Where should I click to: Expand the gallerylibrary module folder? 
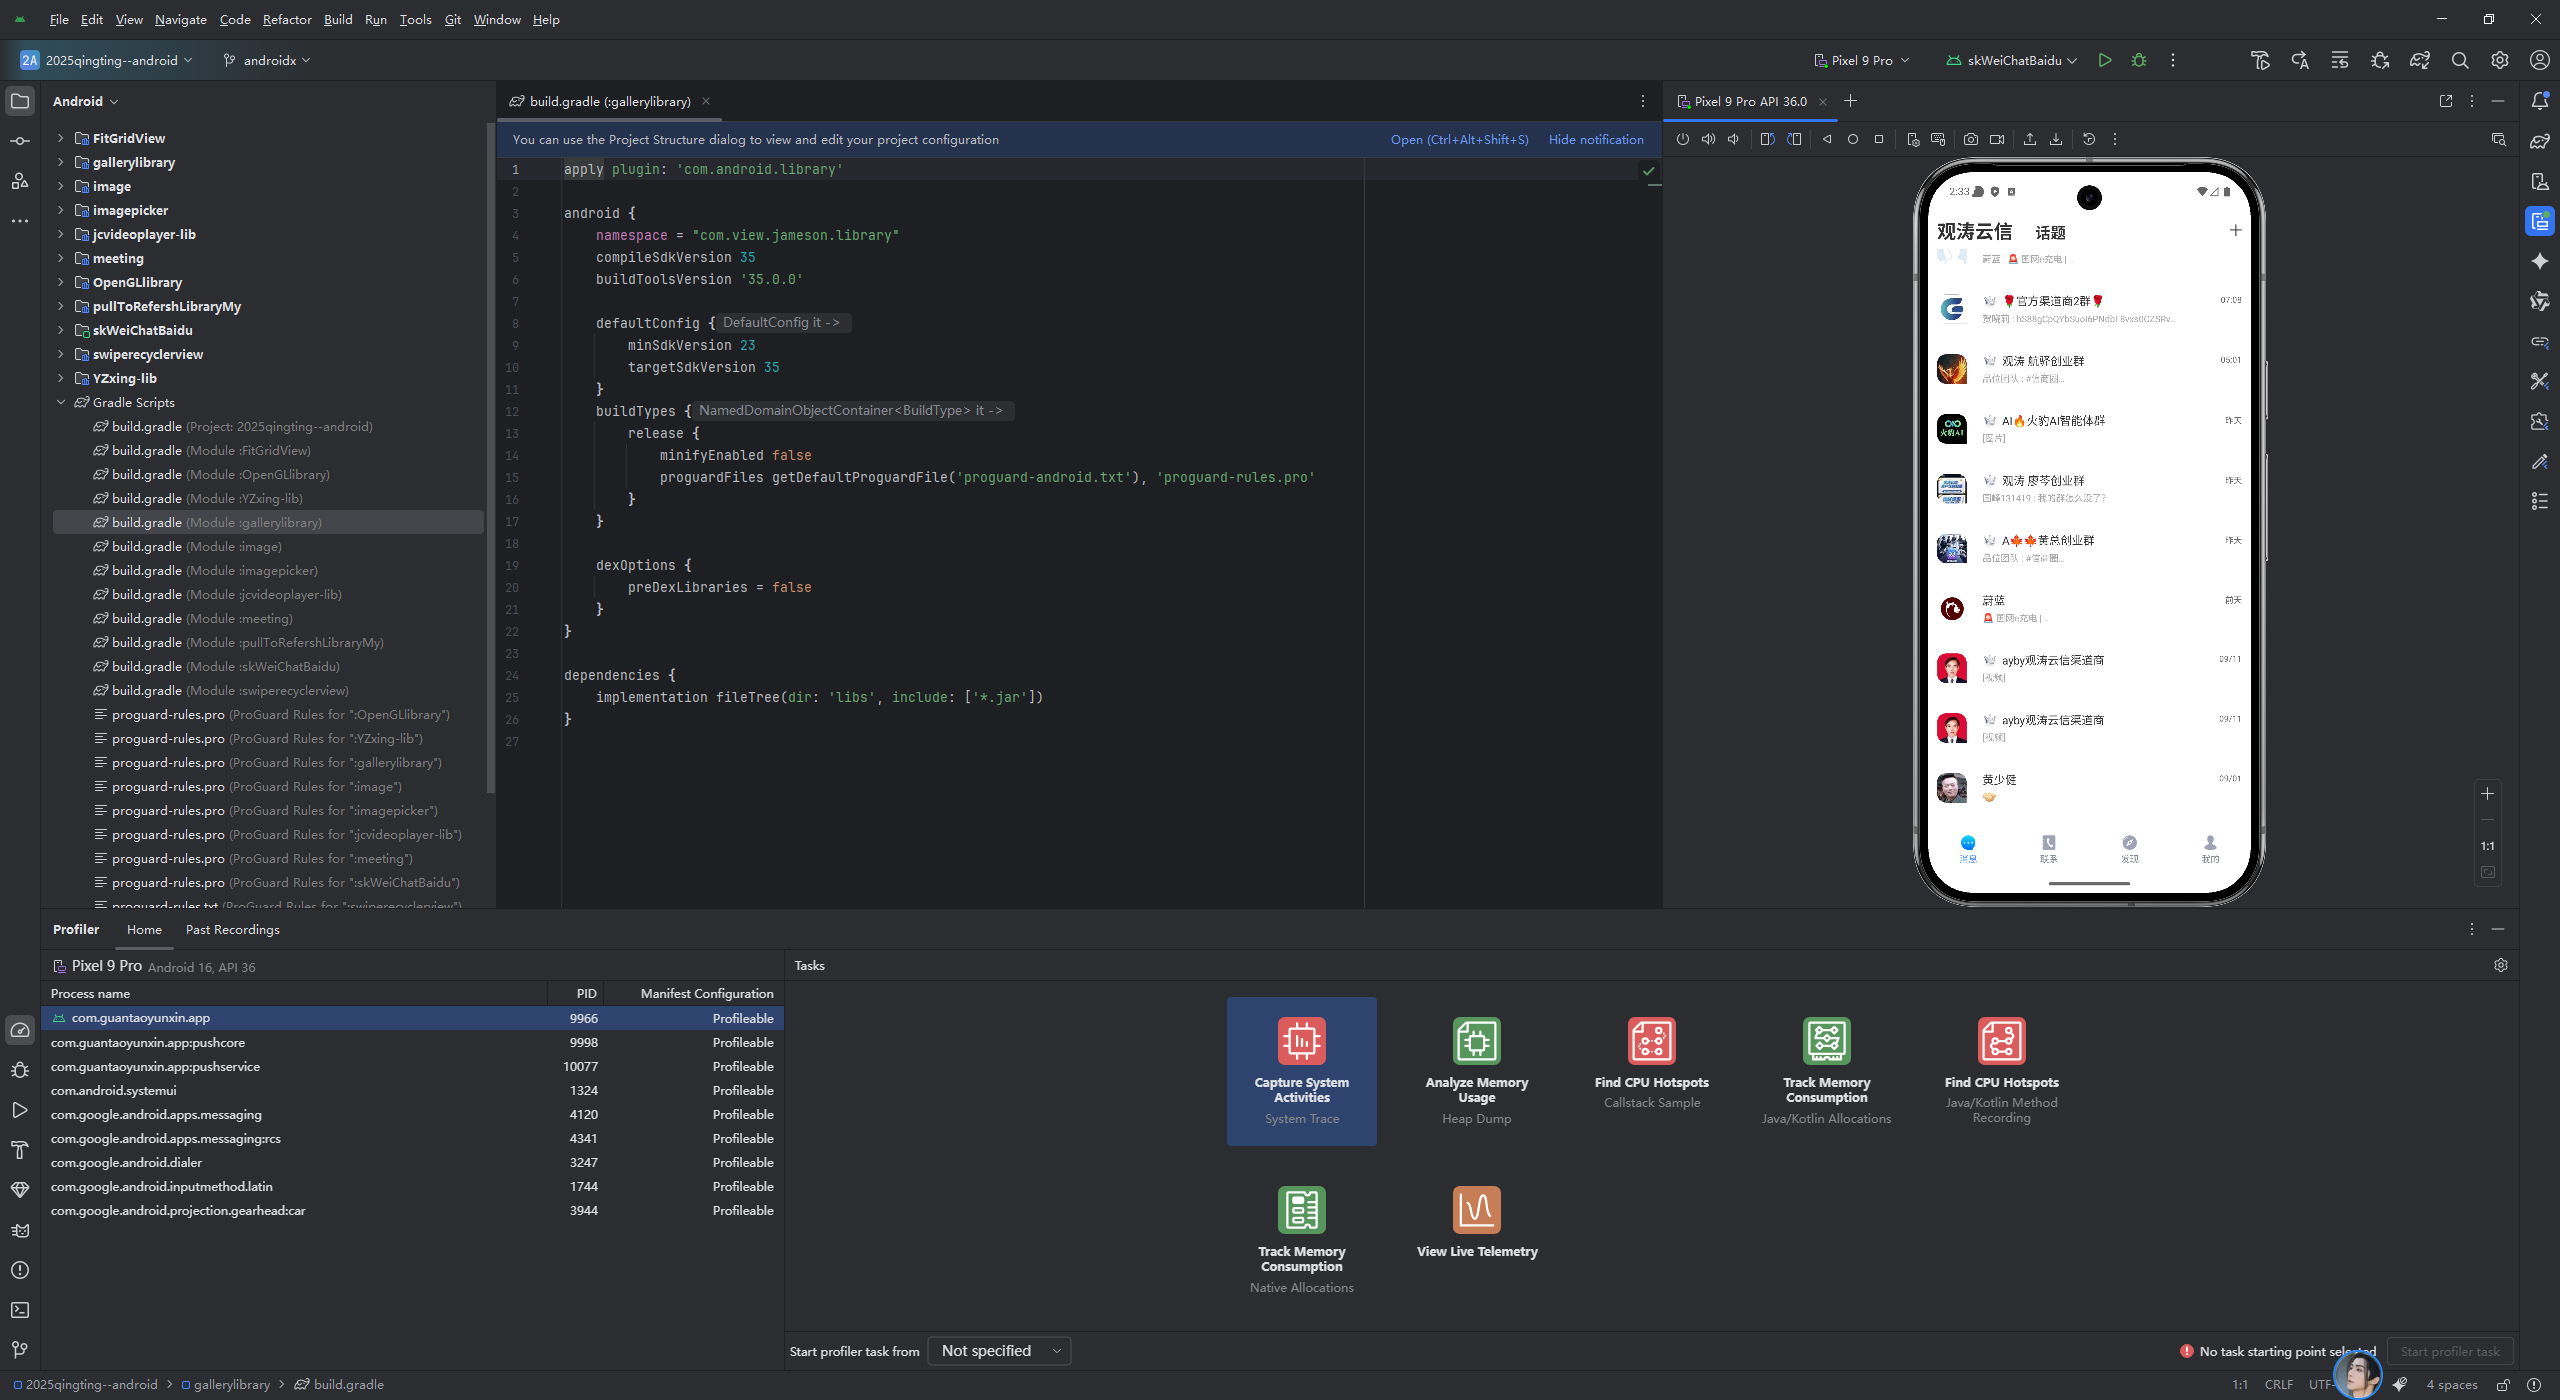pyautogui.click(x=61, y=162)
